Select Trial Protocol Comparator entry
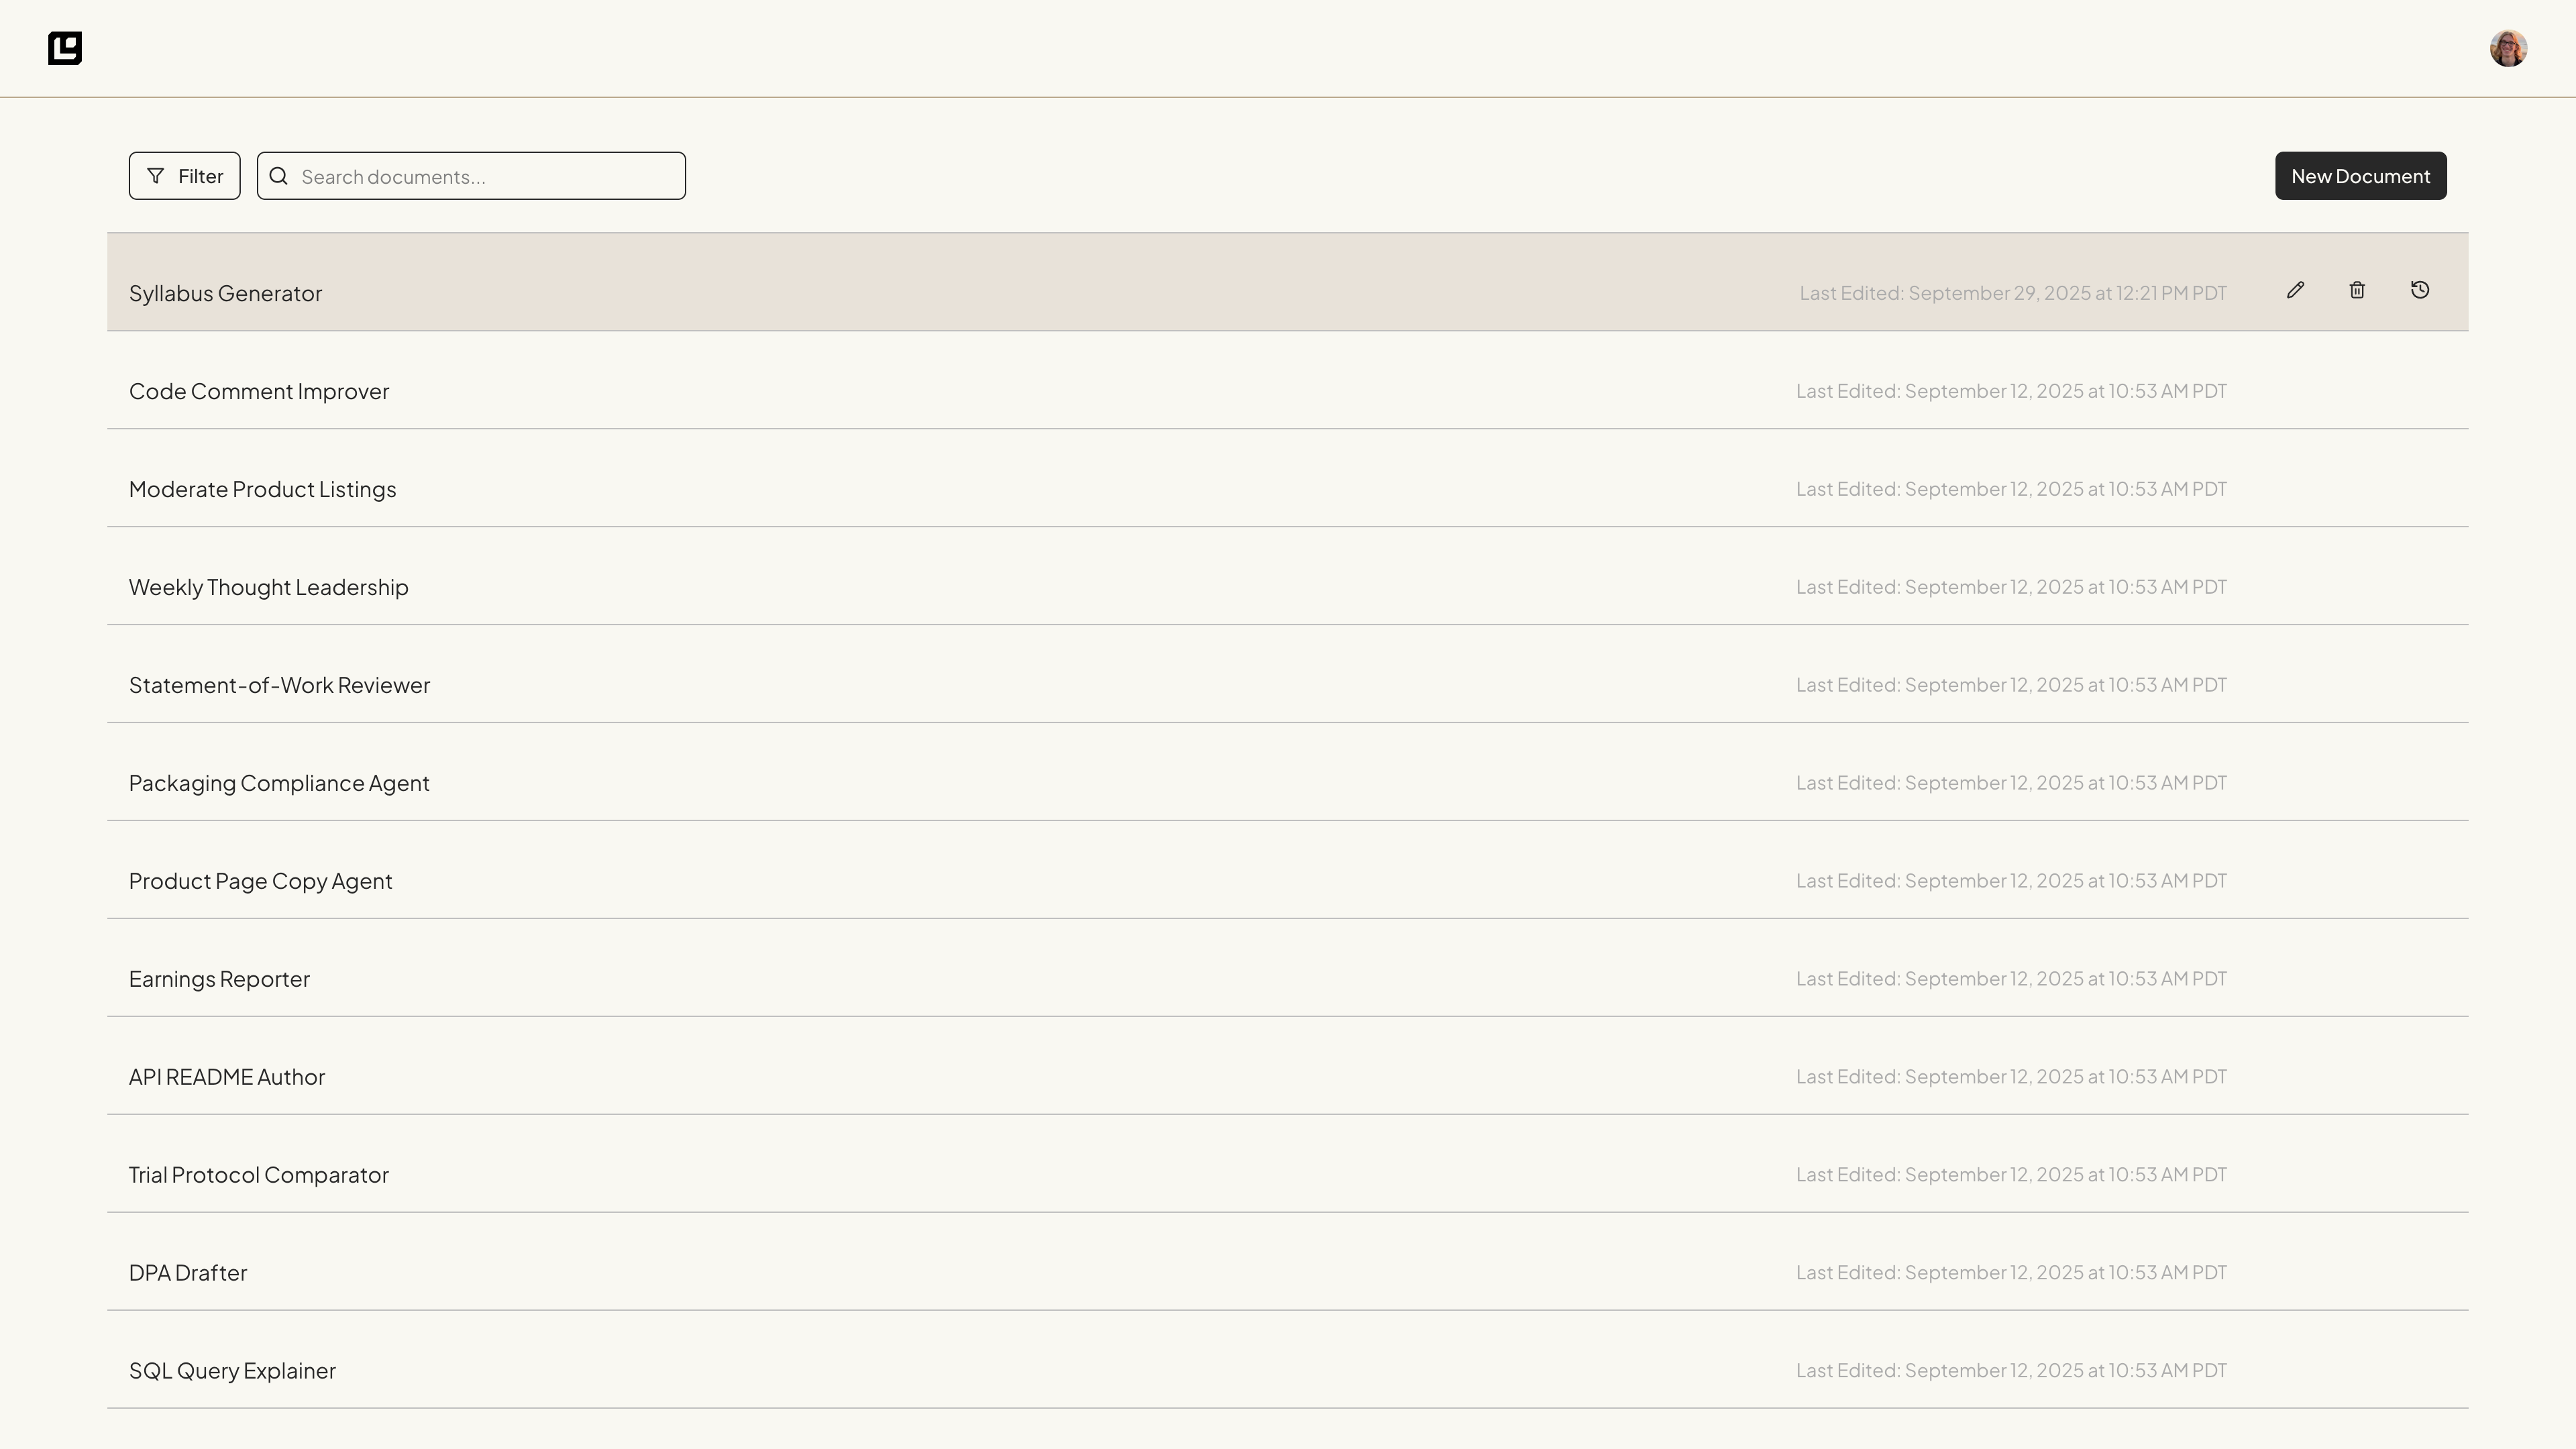Image resolution: width=2576 pixels, height=1449 pixels. [259, 1175]
